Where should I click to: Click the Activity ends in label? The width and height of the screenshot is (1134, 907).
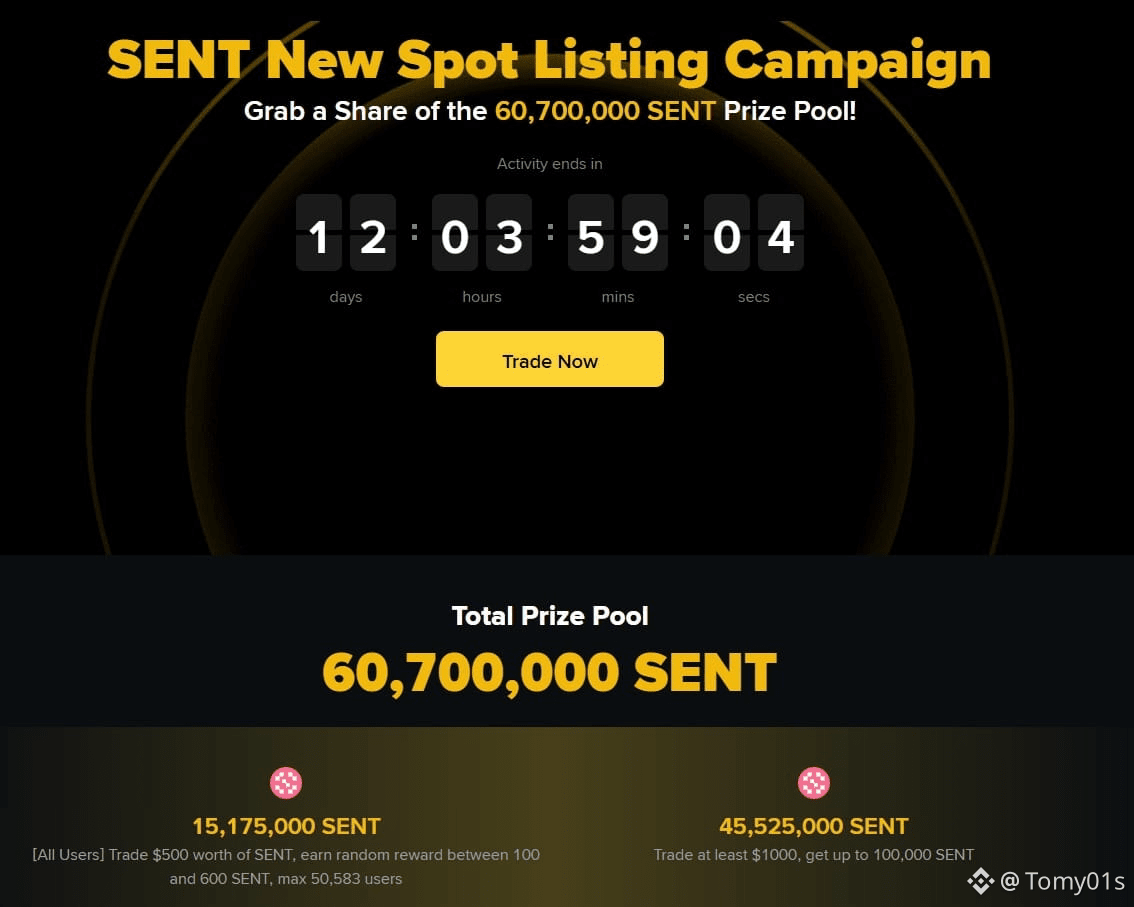(550, 163)
